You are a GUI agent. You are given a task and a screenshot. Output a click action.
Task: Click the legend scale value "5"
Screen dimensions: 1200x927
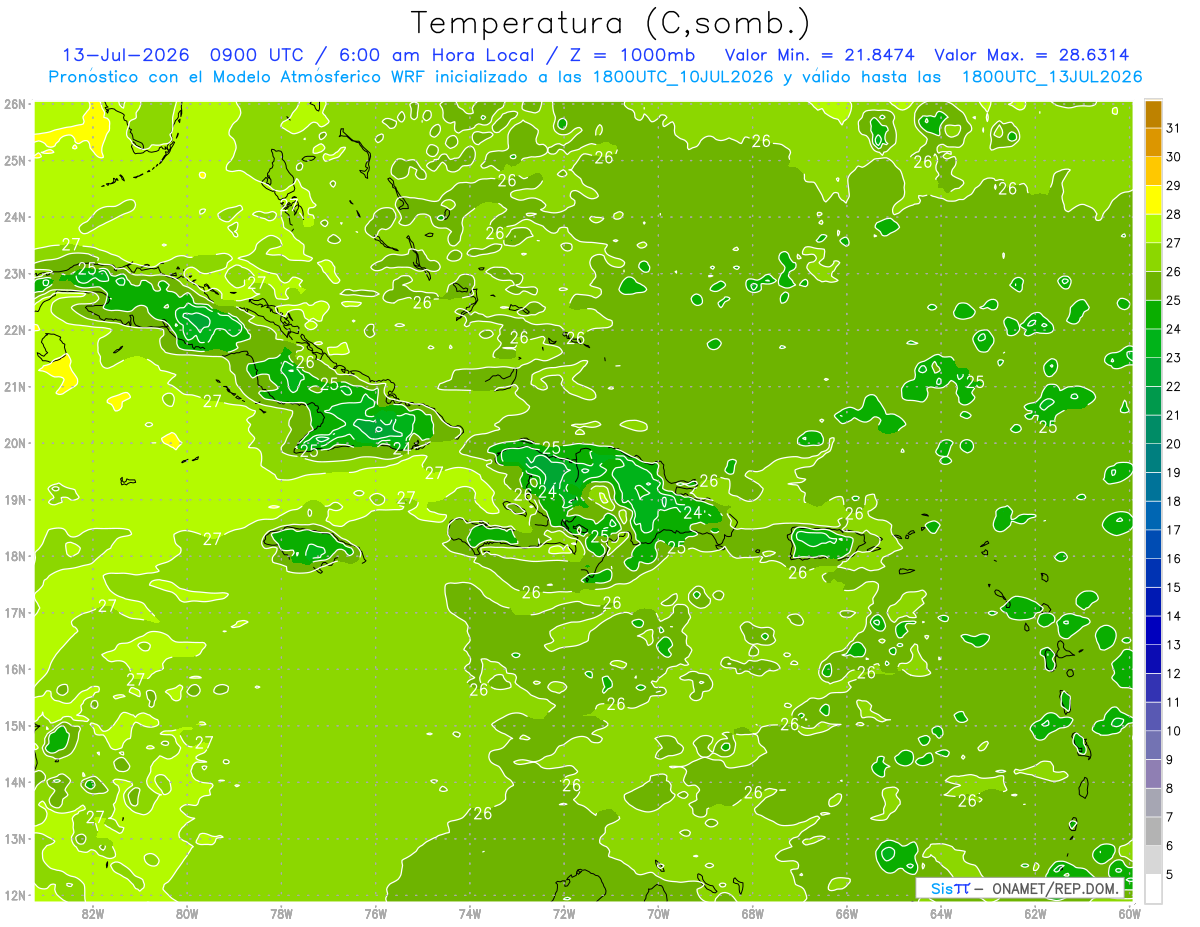pyautogui.click(x=1170, y=874)
